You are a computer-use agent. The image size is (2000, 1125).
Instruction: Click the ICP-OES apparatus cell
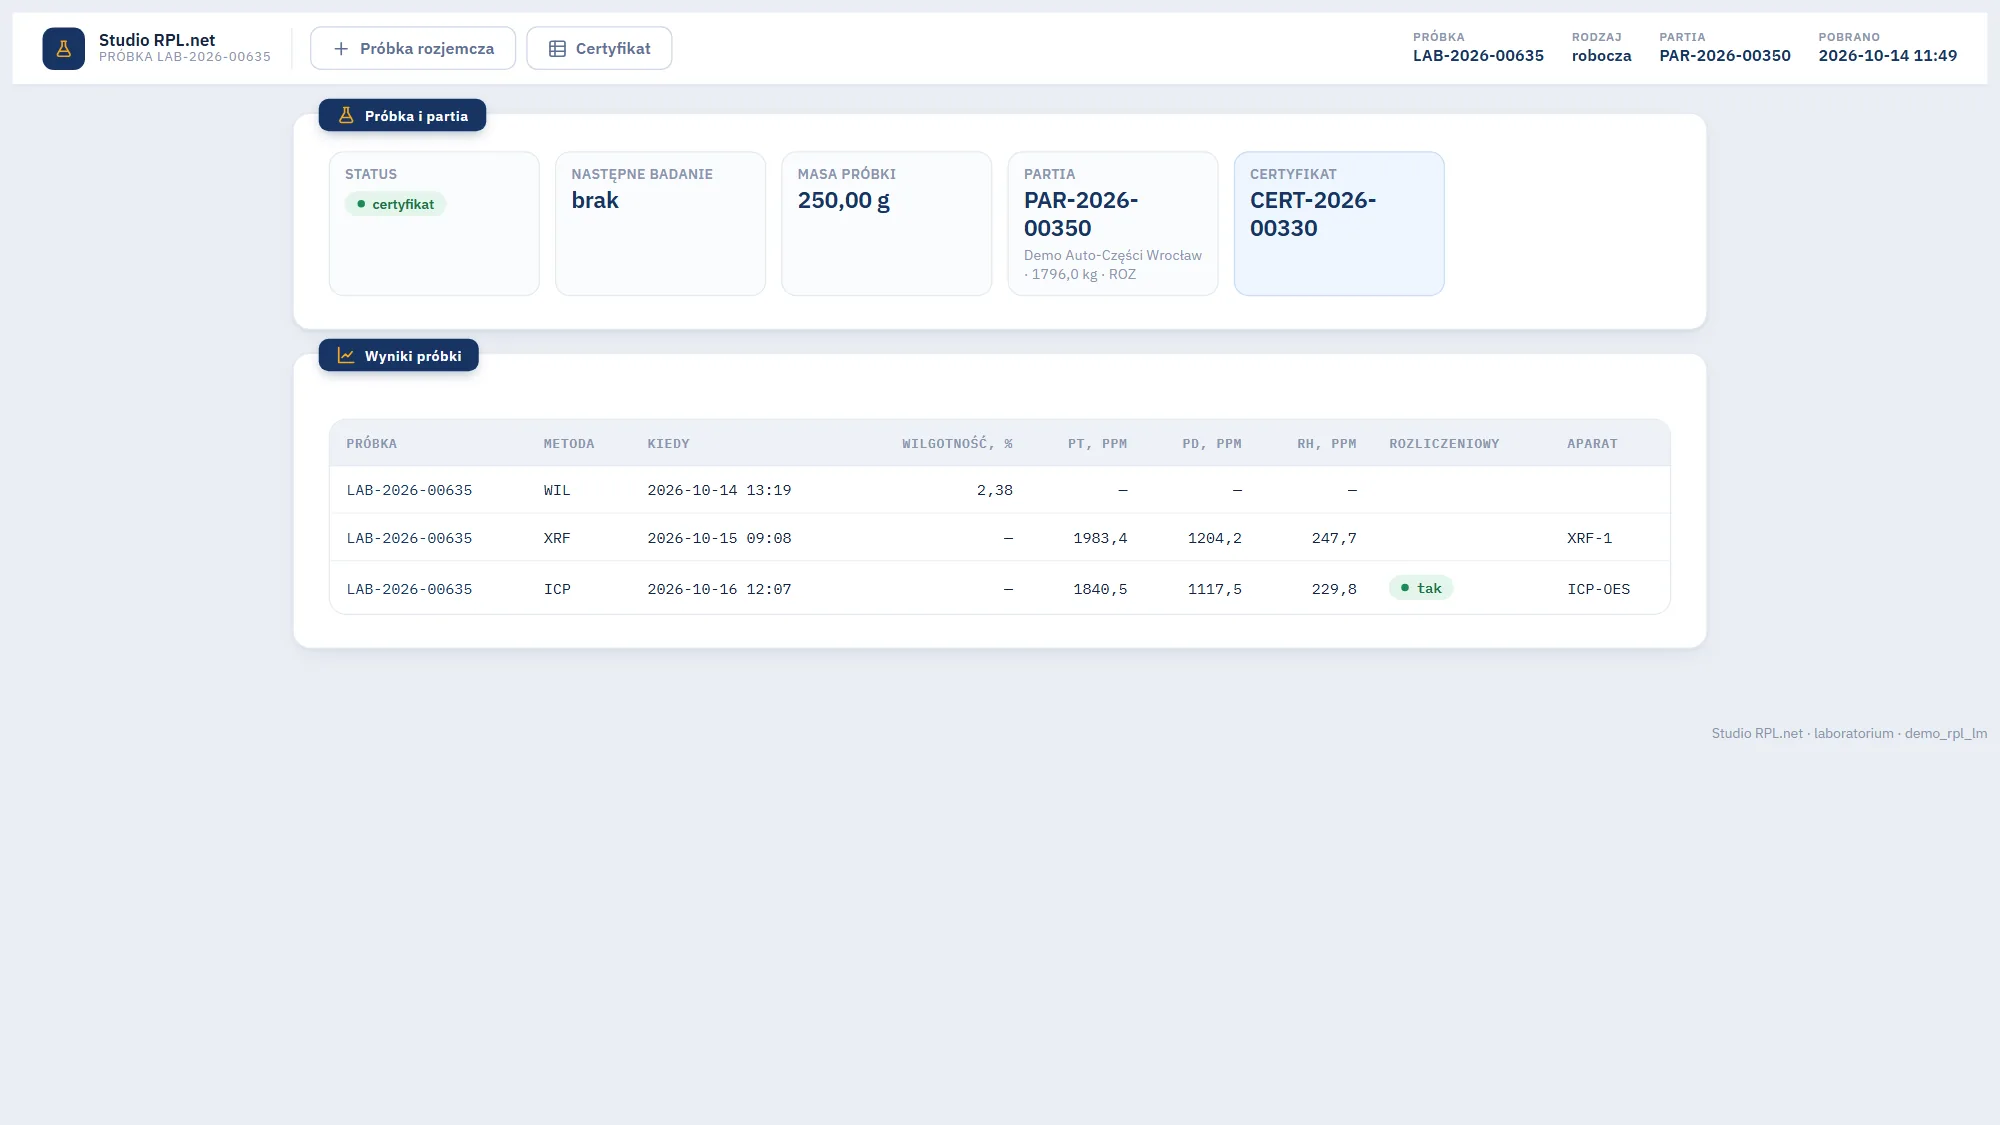click(x=1598, y=589)
